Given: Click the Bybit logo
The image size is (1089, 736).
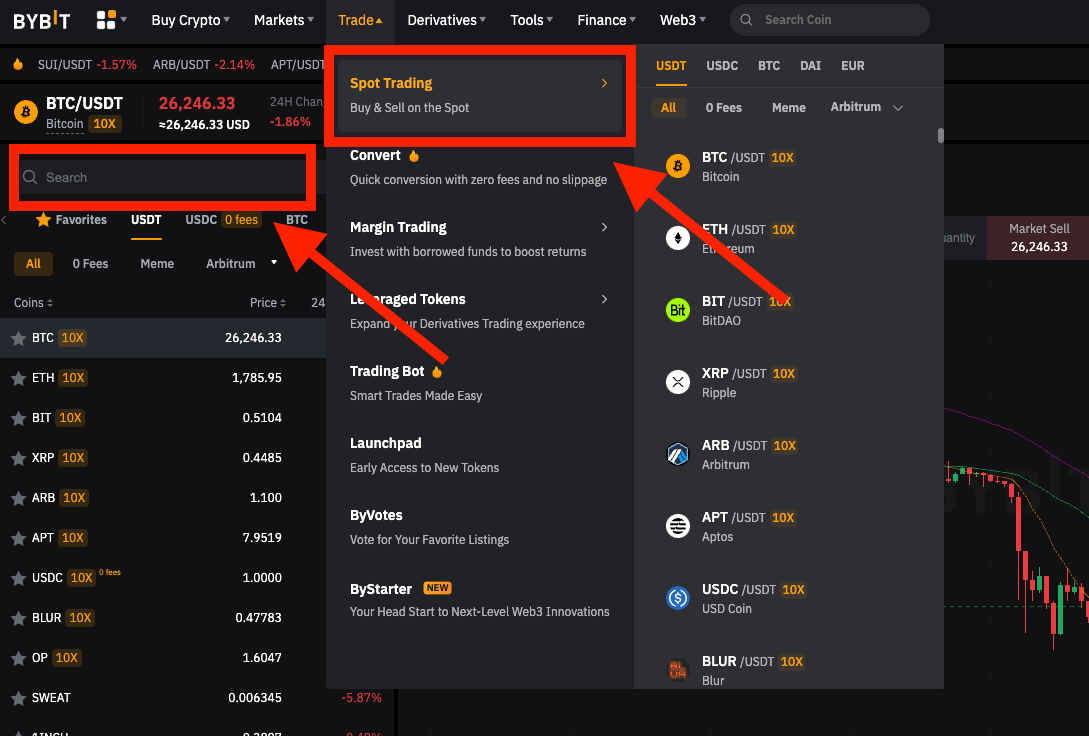Looking at the screenshot, I should point(42,21).
